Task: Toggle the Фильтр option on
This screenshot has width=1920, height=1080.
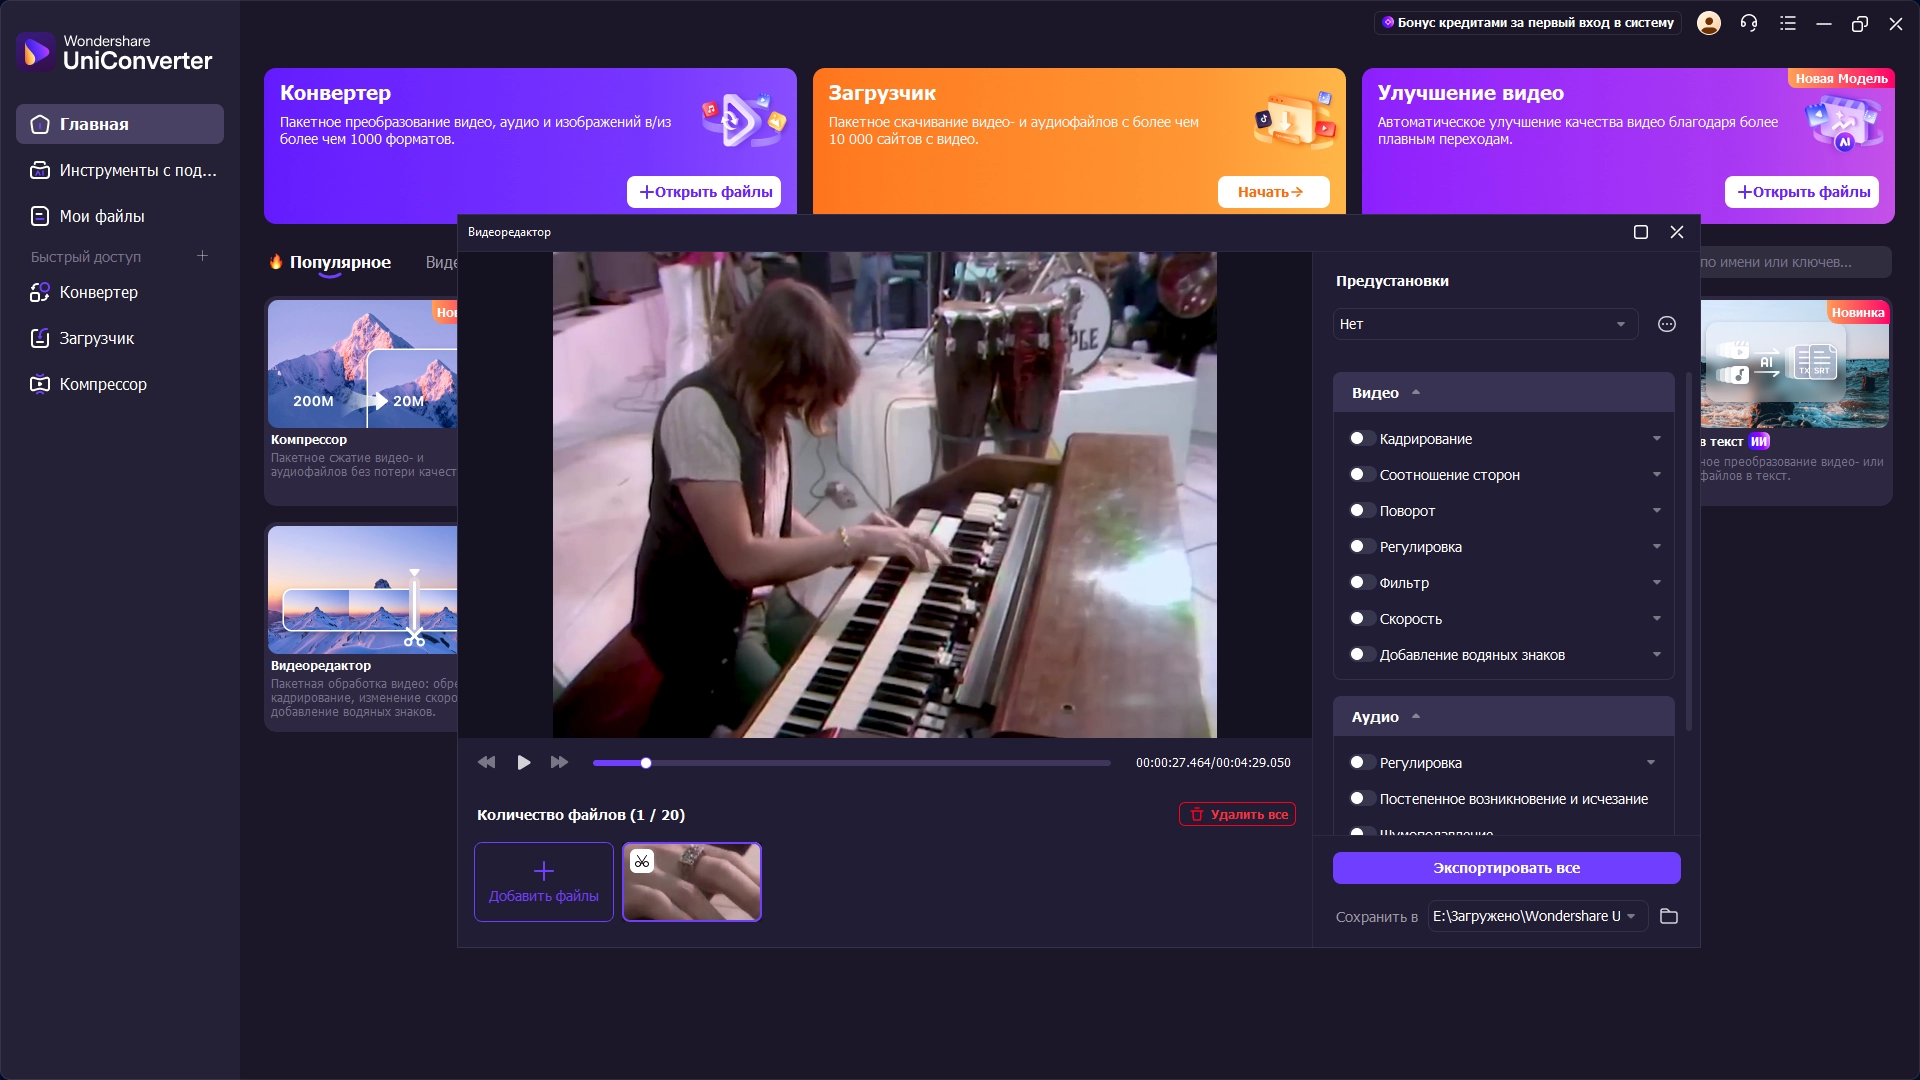Action: (x=1360, y=583)
